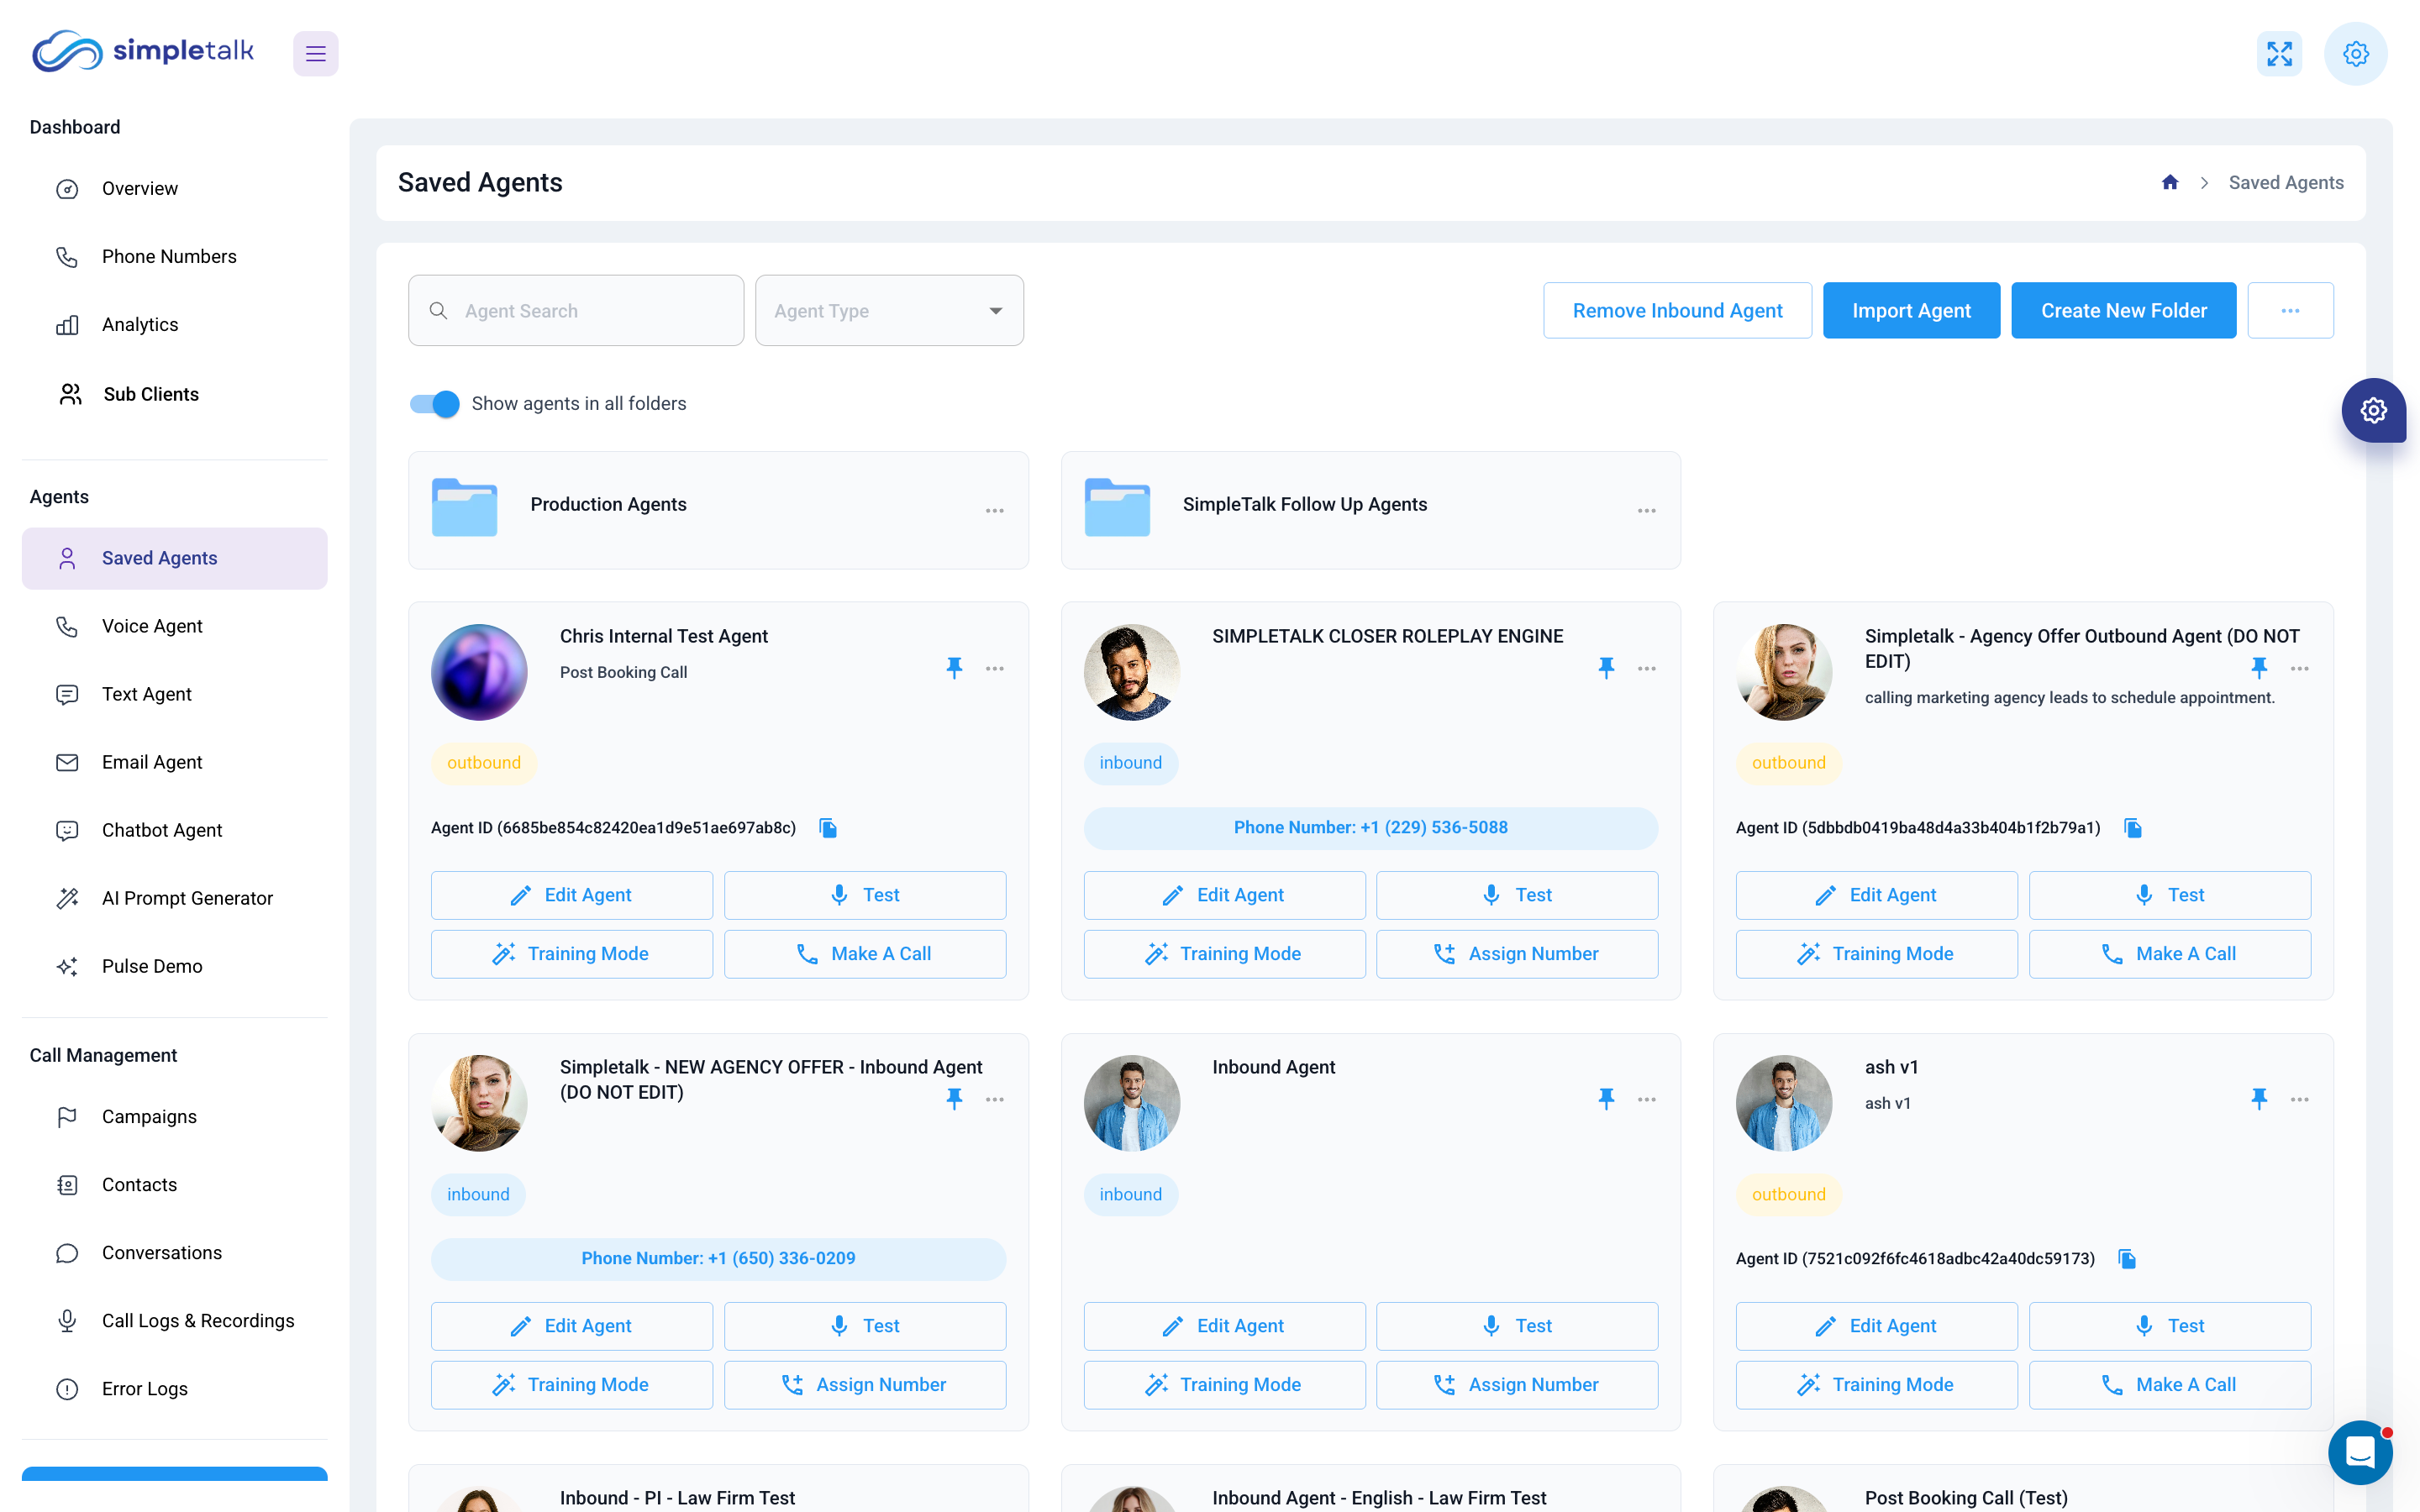This screenshot has width=2420, height=1512.
Task: Click the Agent Search input field
Action: 576,310
